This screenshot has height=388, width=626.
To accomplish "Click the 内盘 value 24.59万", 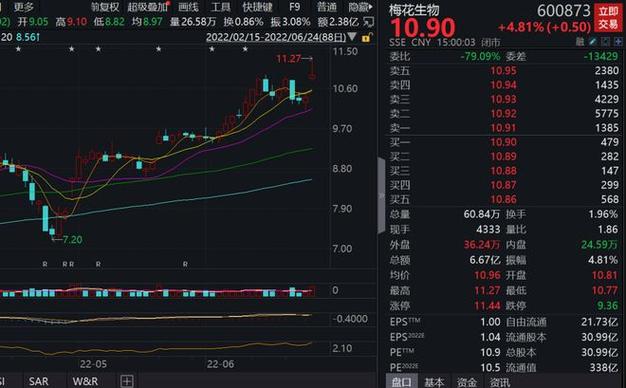I will coord(600,245).
